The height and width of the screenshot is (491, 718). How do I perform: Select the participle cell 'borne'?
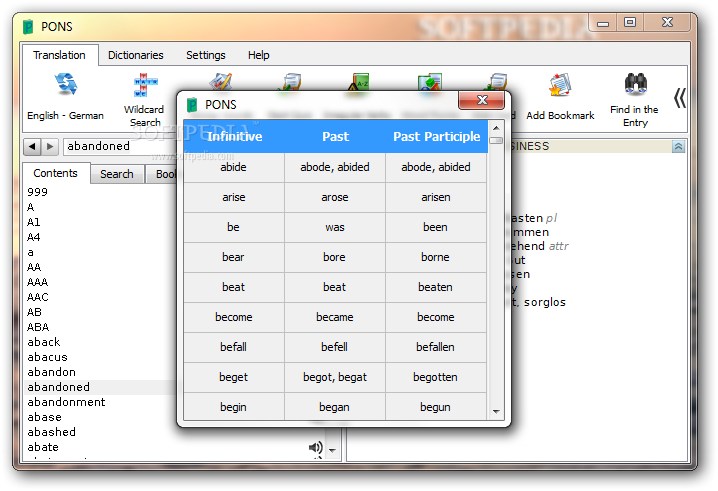(x=436, y=257)
